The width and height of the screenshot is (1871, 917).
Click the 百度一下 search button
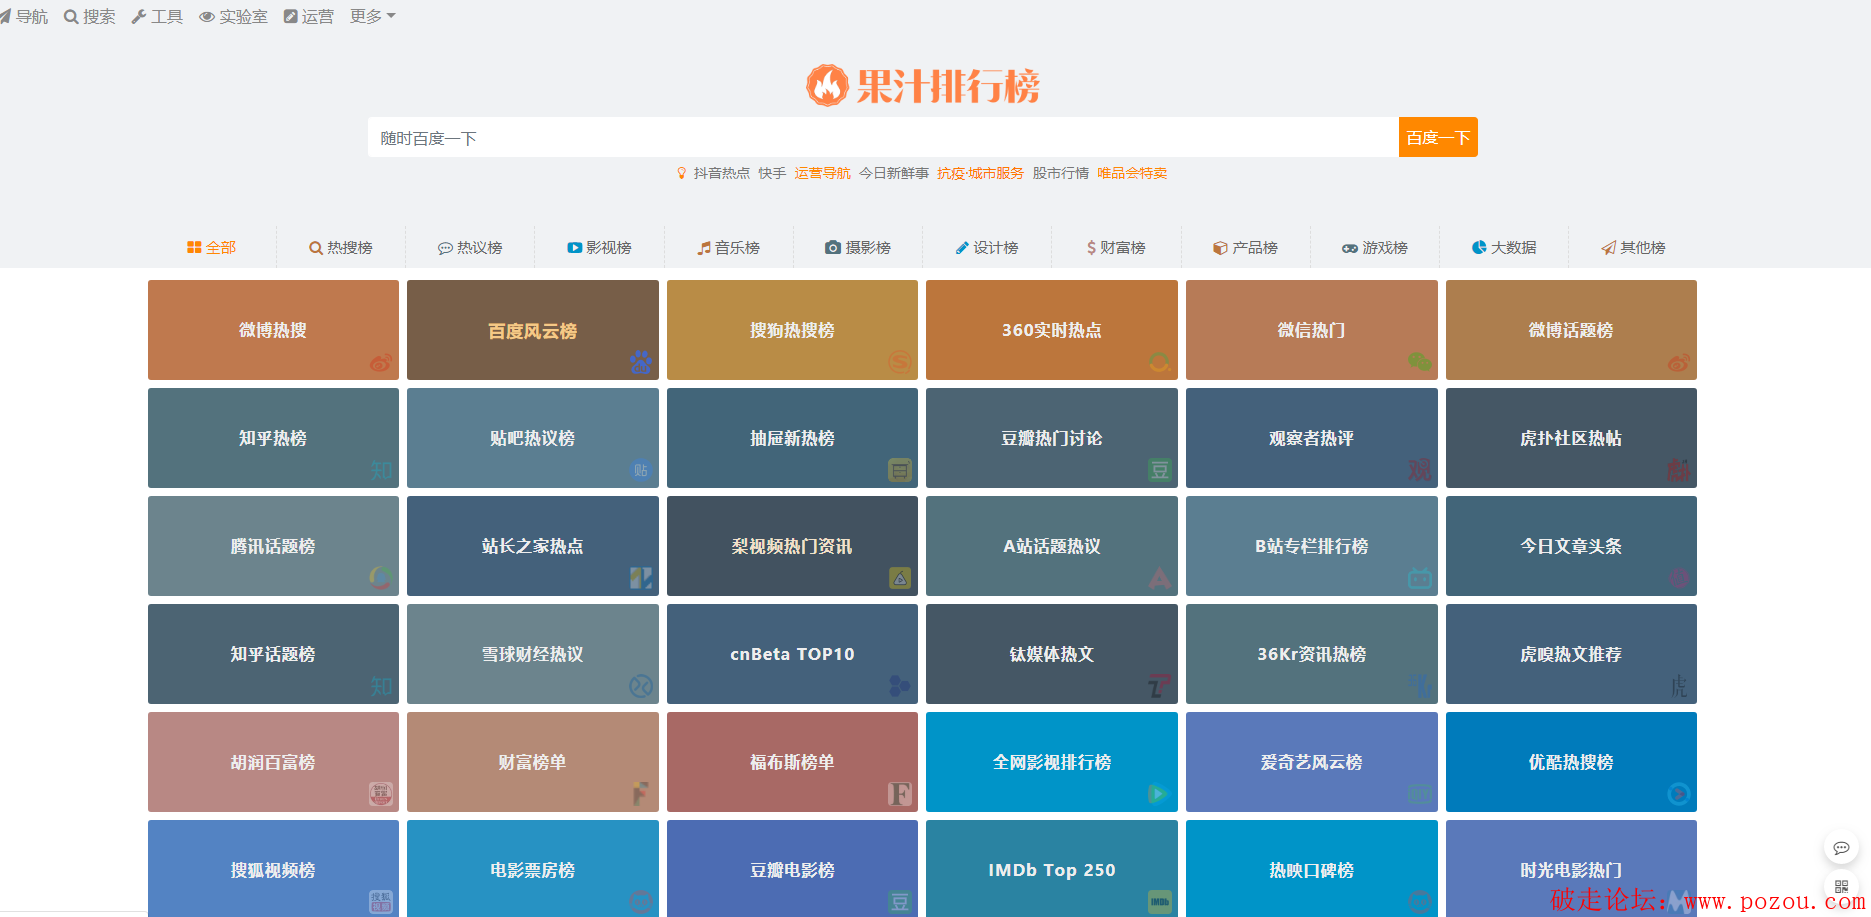(x=1438, y=137)
